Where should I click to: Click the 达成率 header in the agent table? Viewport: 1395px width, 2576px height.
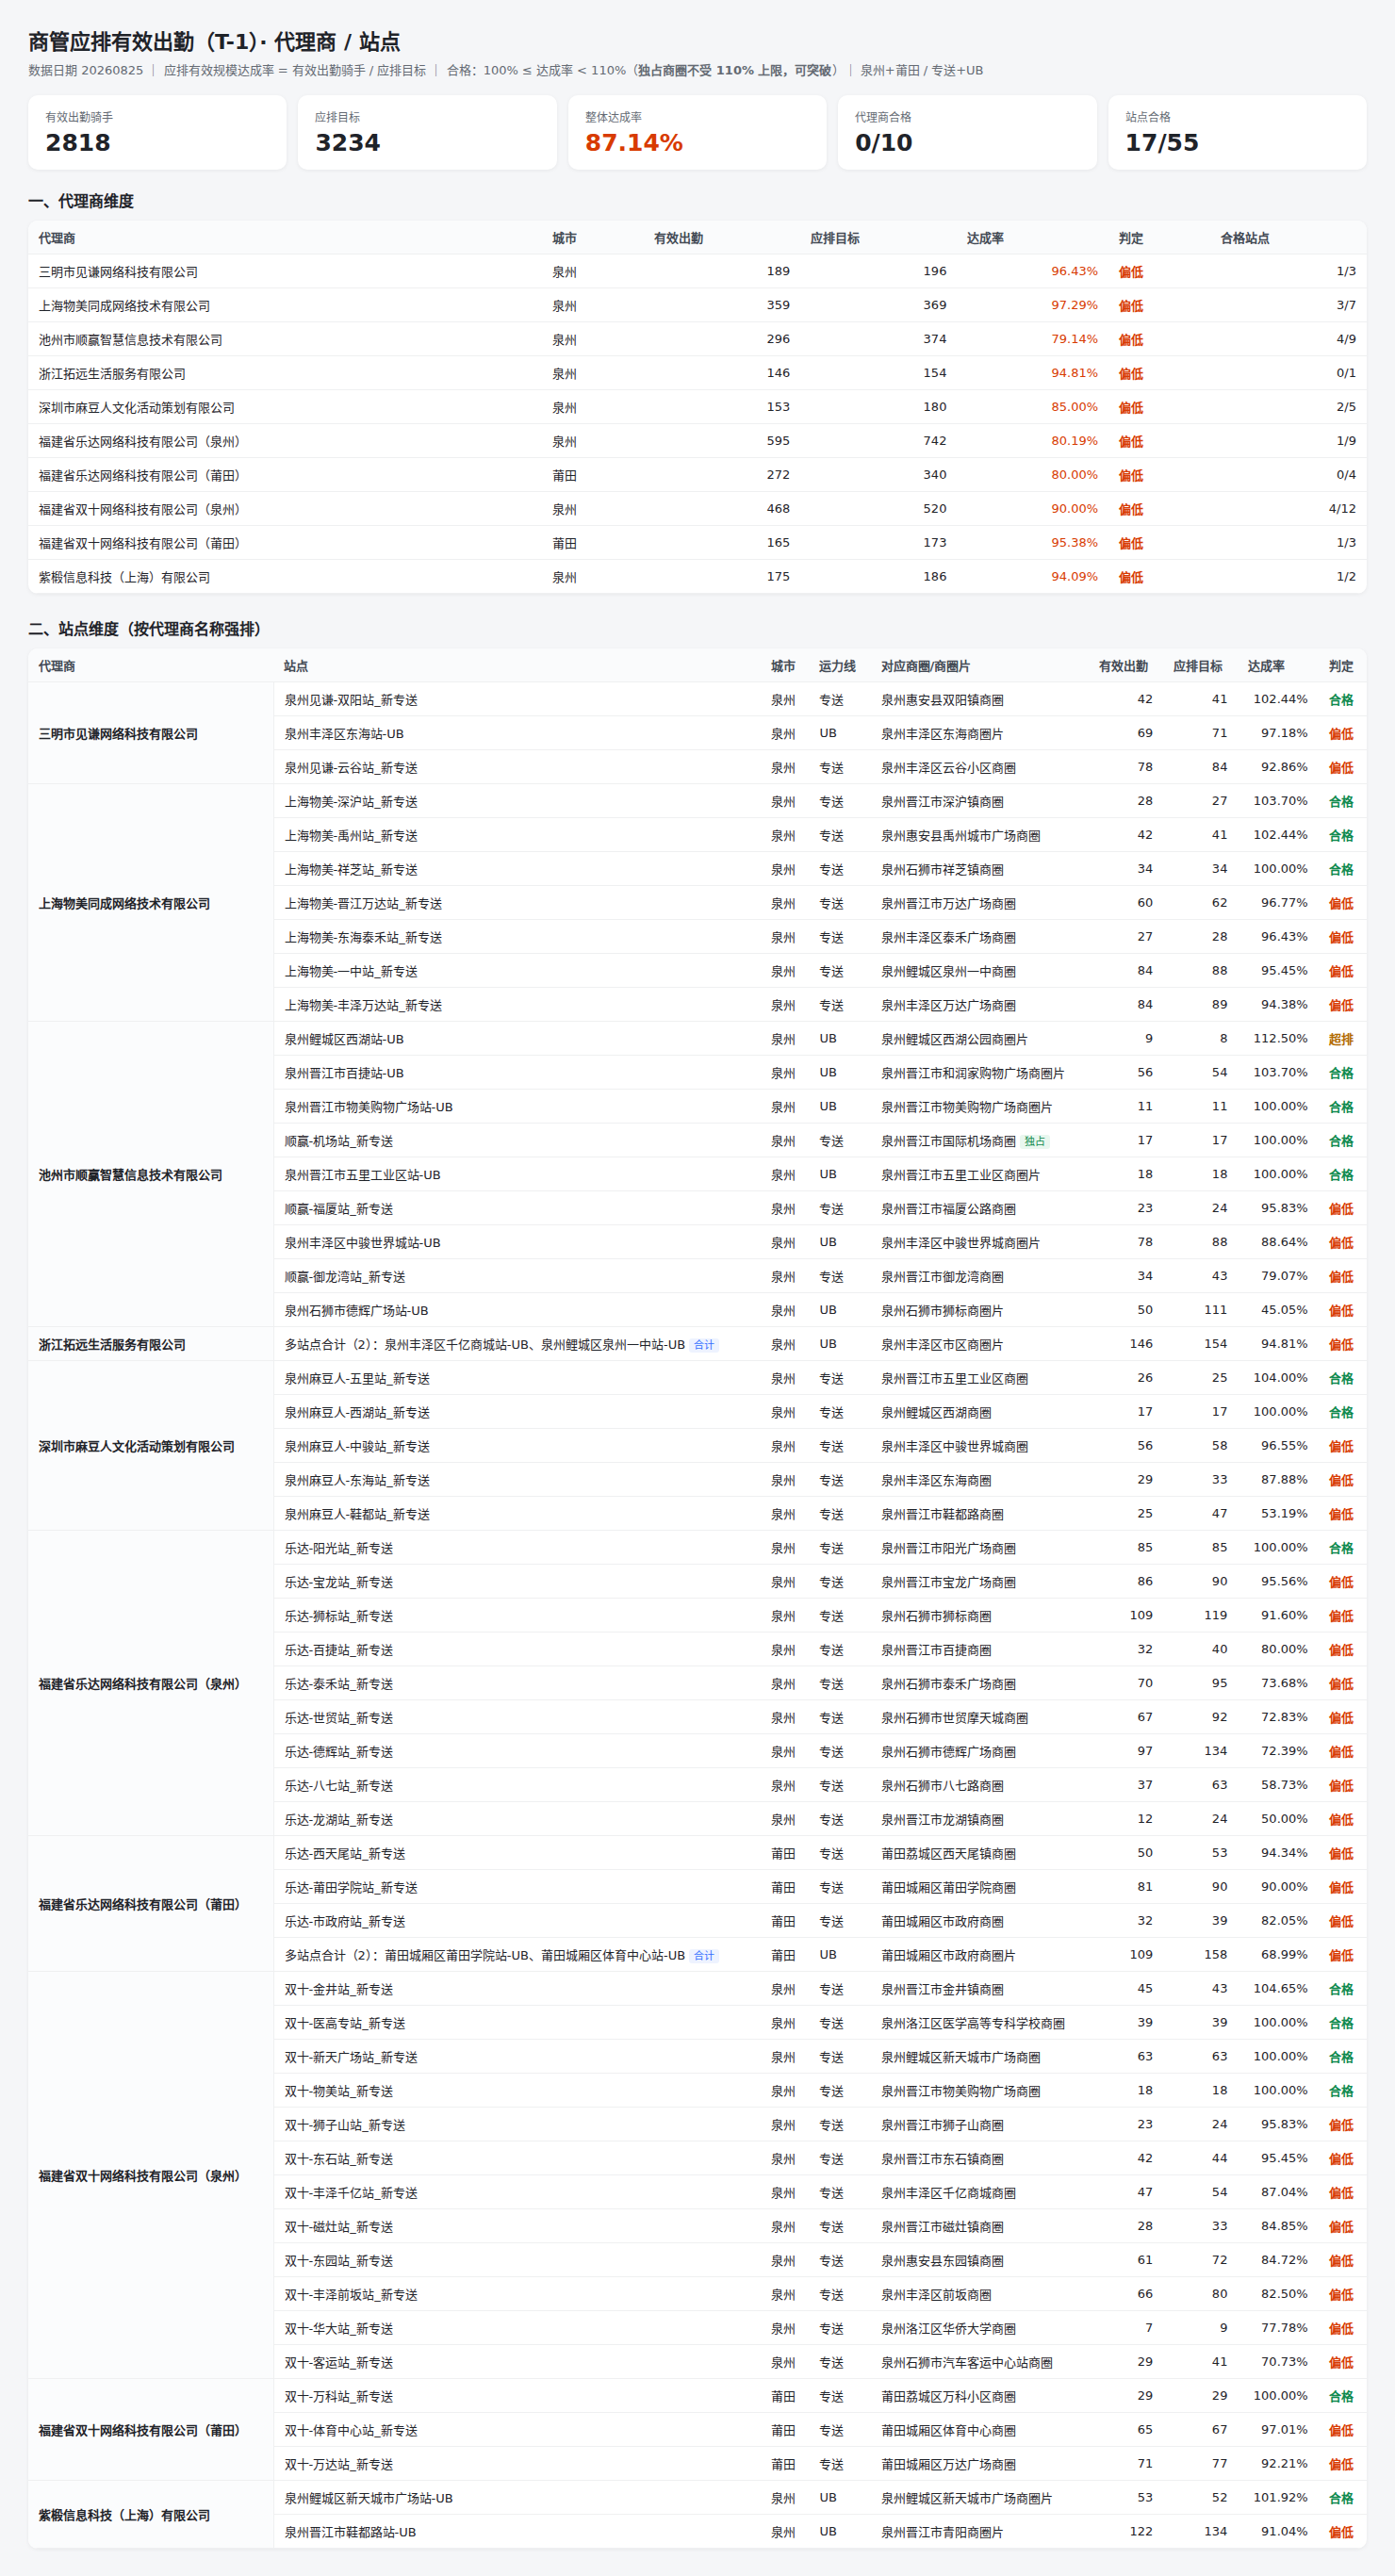985,238
